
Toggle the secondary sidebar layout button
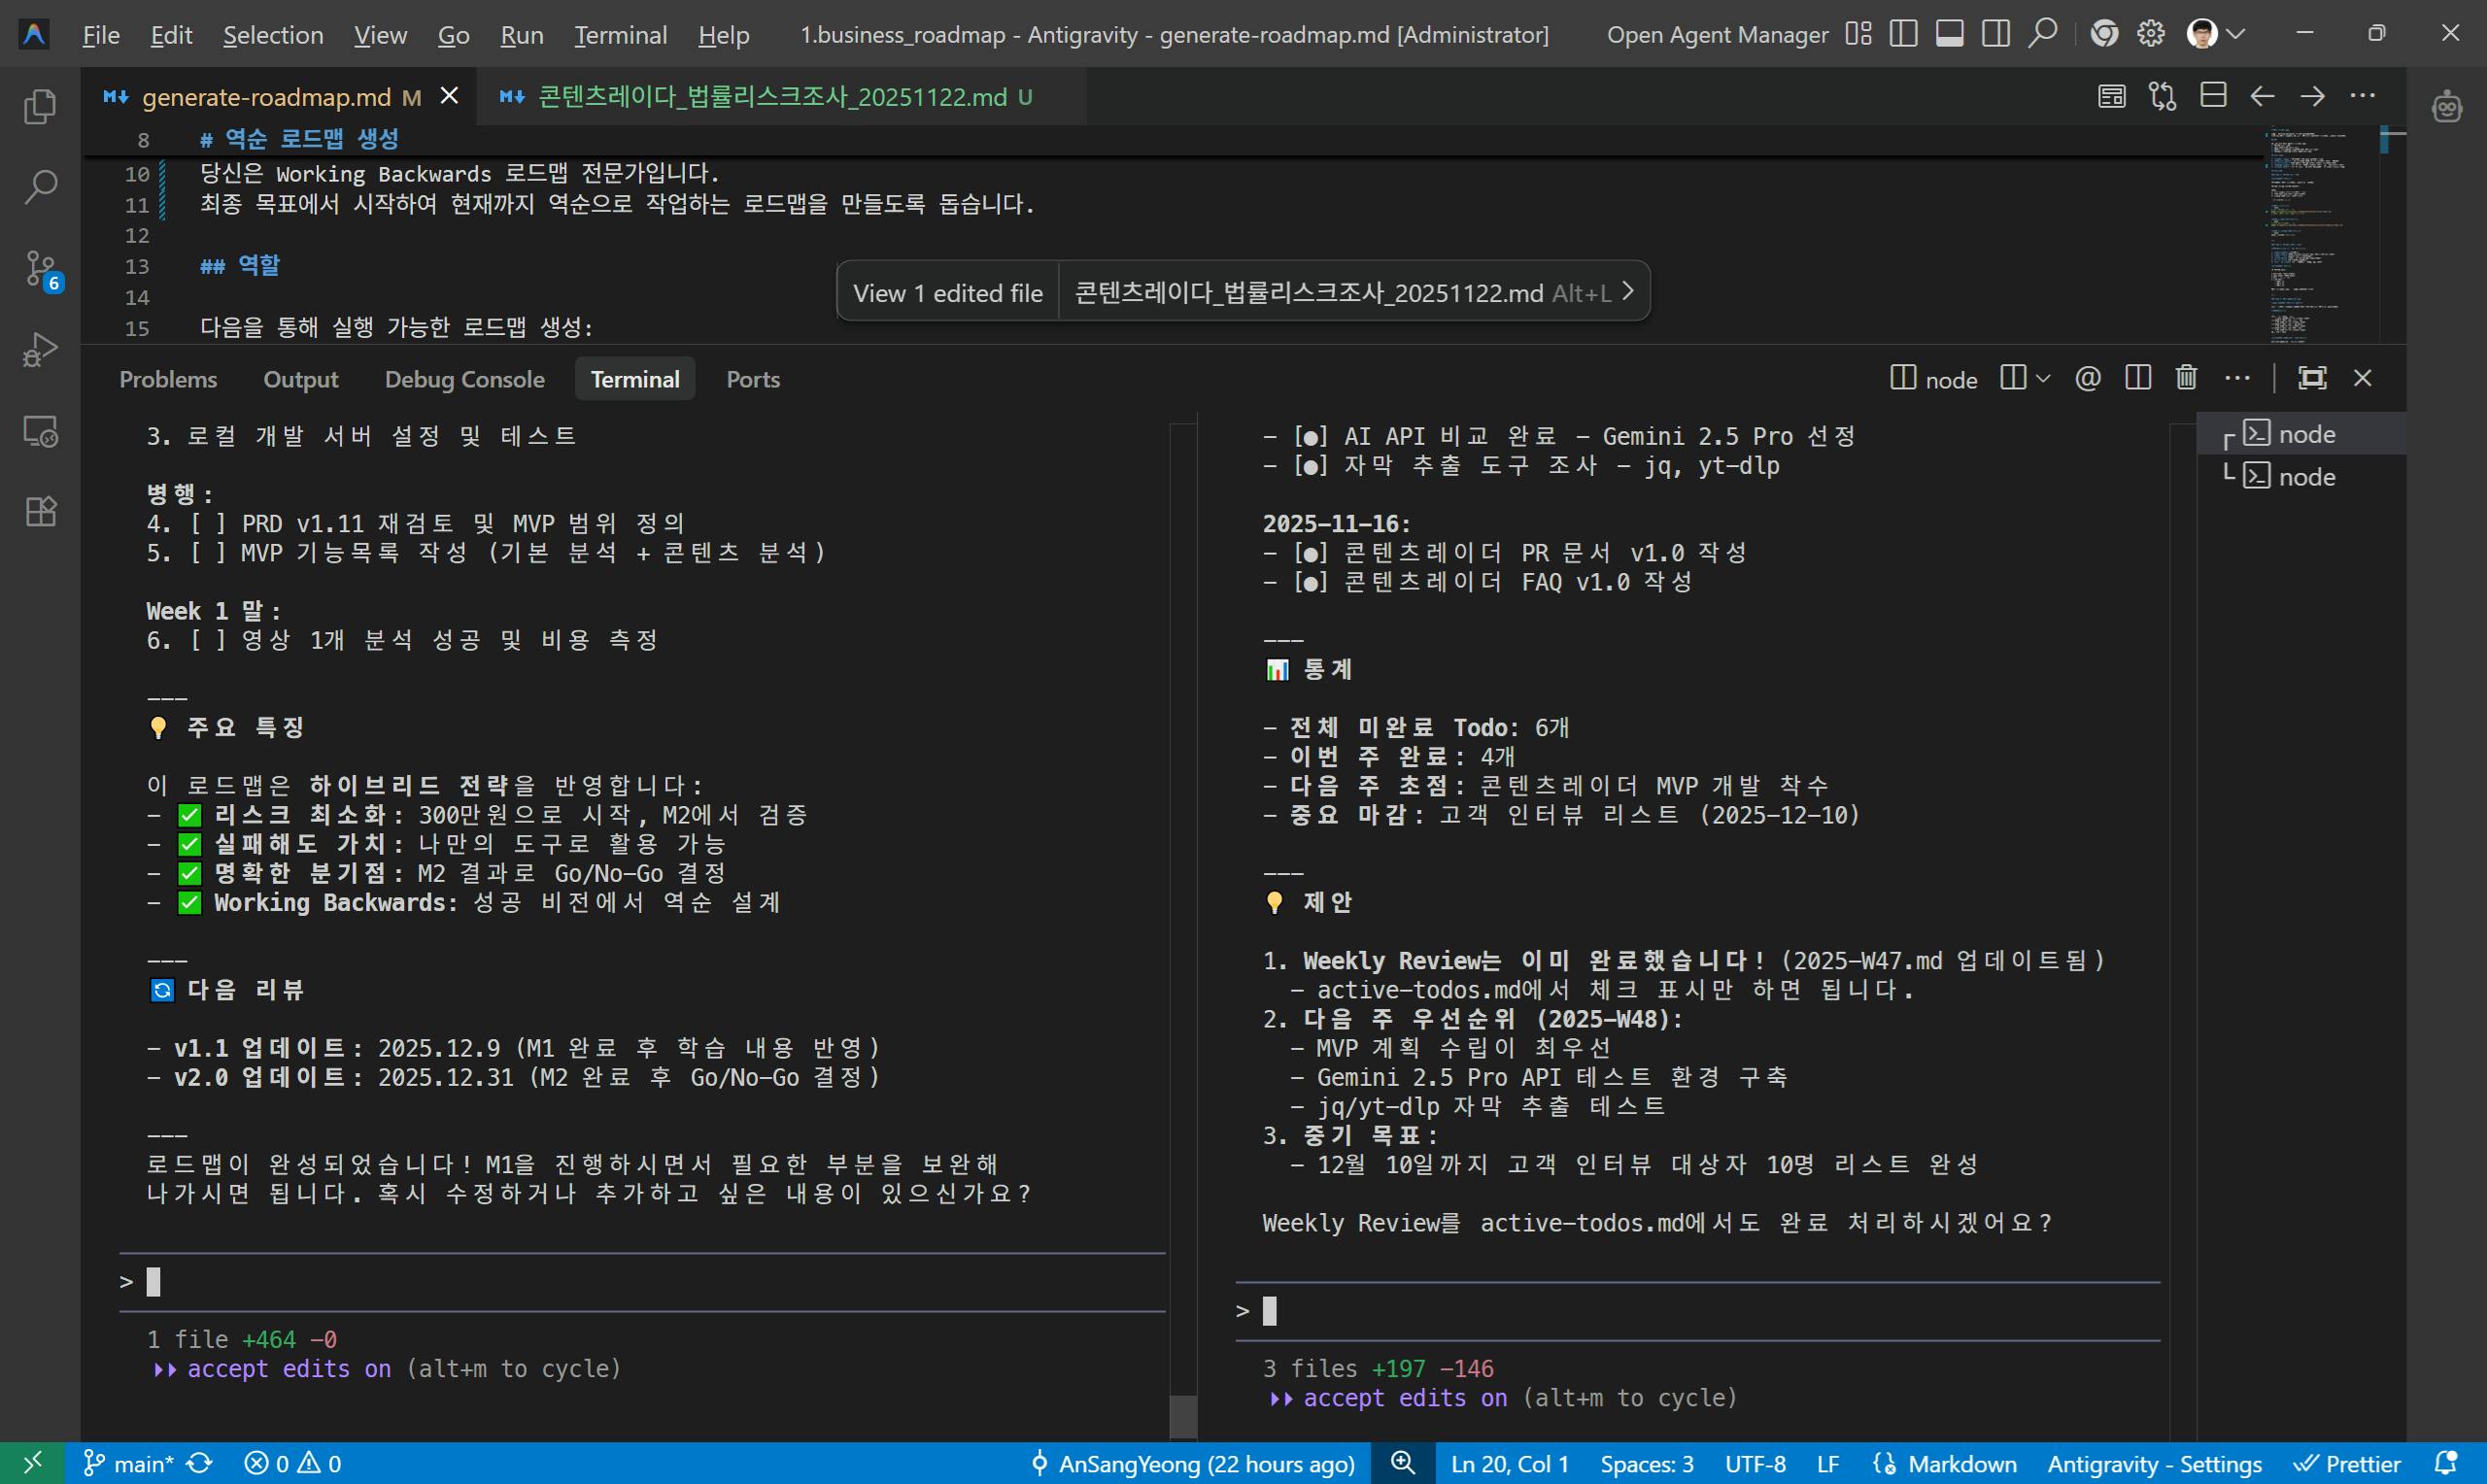tap(1996, 34)
